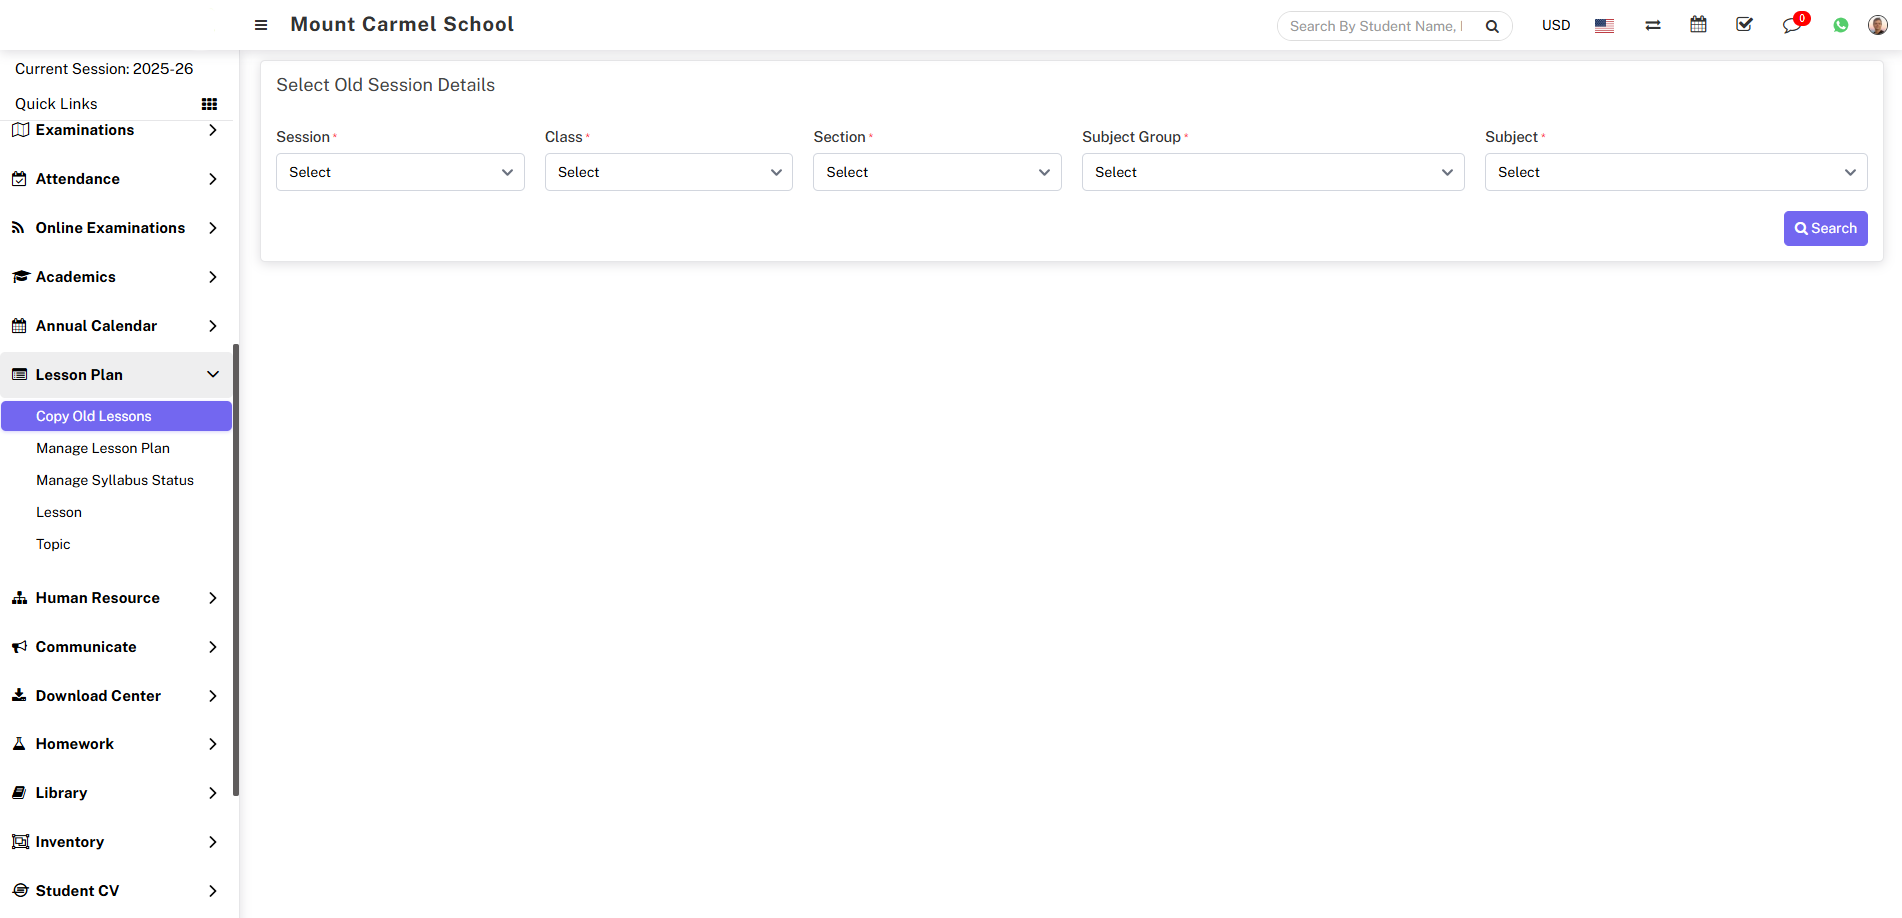Viewport: 1902px width, 918px height.
Task: Click the switch session arrows icon
Action: [x=1652, y=26]
